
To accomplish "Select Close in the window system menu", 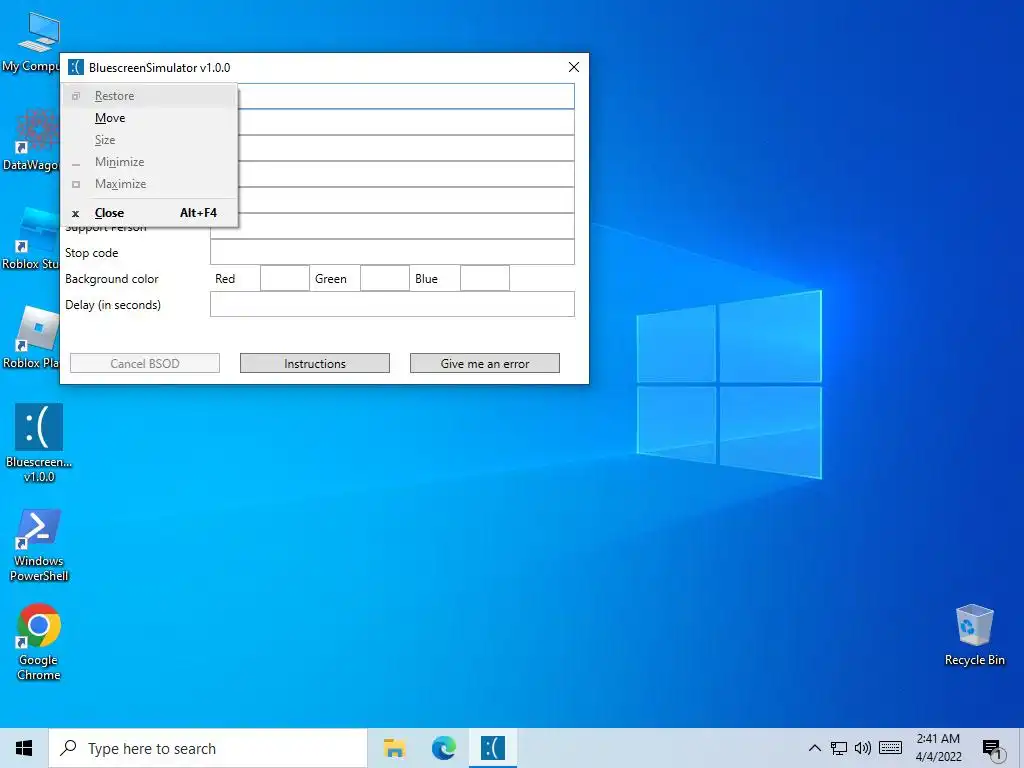I will click(x=150, y=213).
